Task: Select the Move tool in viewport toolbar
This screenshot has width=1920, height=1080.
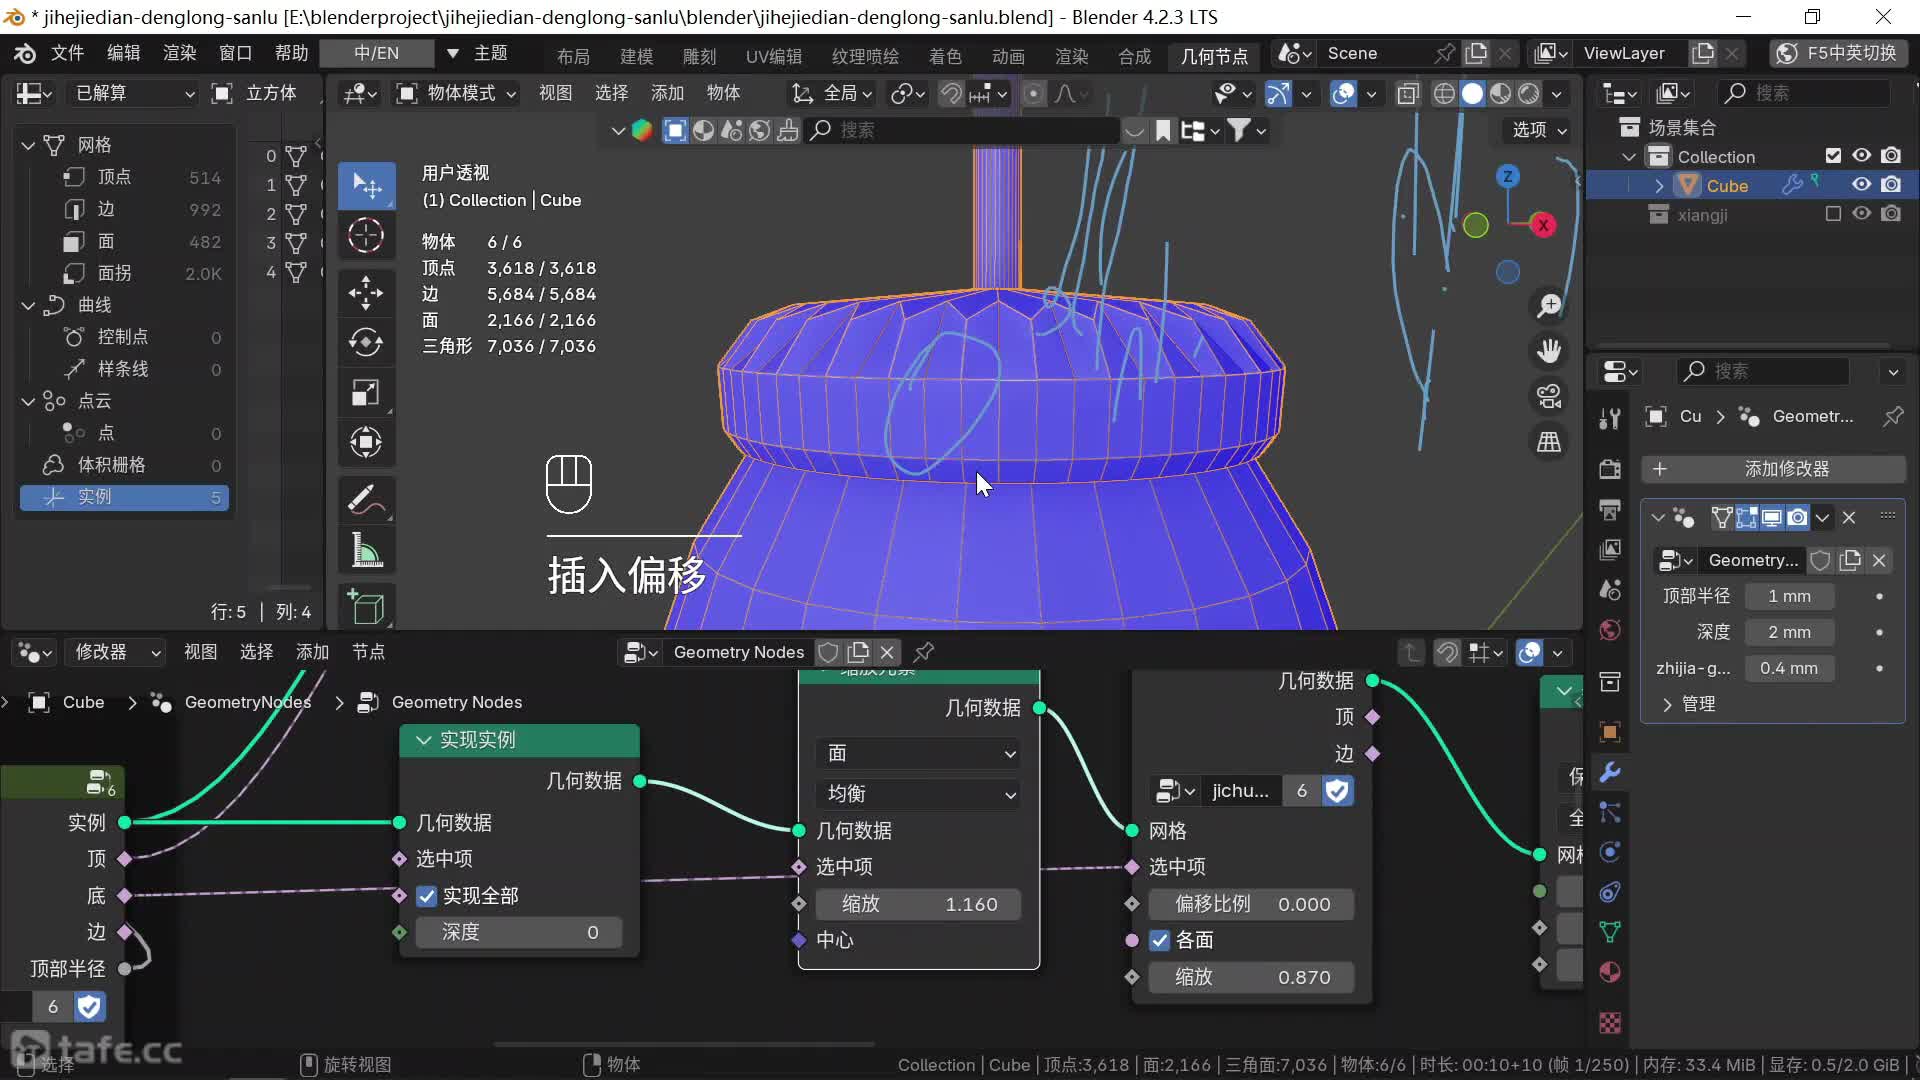Action: pos(366,293)
